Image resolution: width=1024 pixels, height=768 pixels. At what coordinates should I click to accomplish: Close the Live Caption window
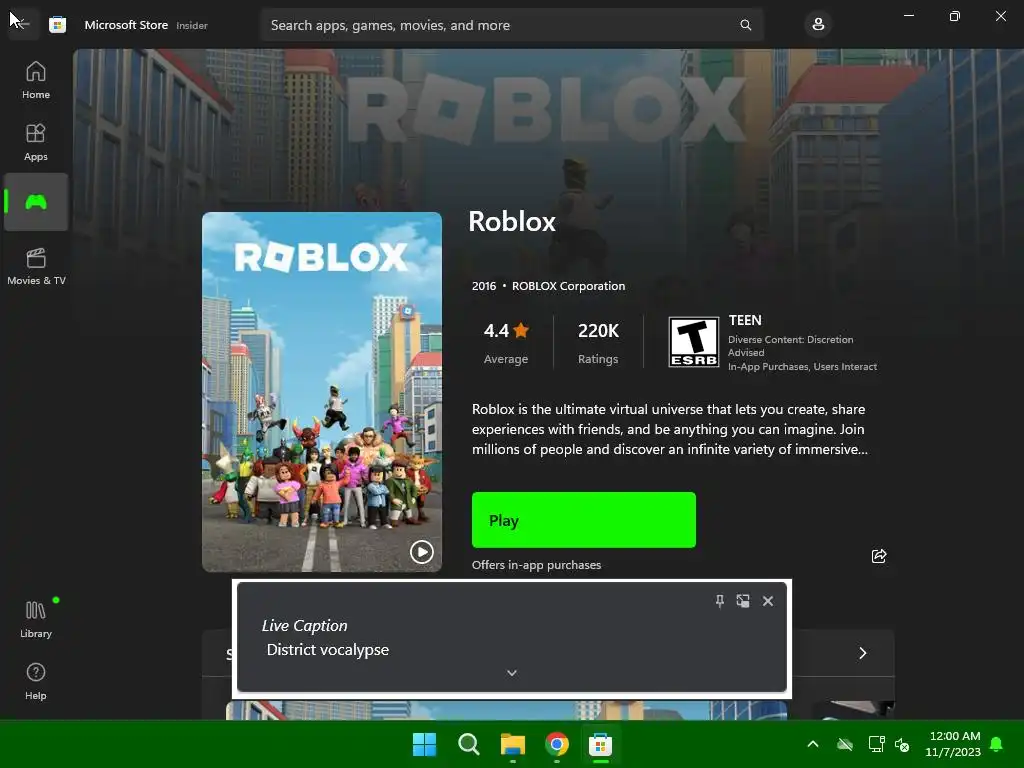(768, 601)
